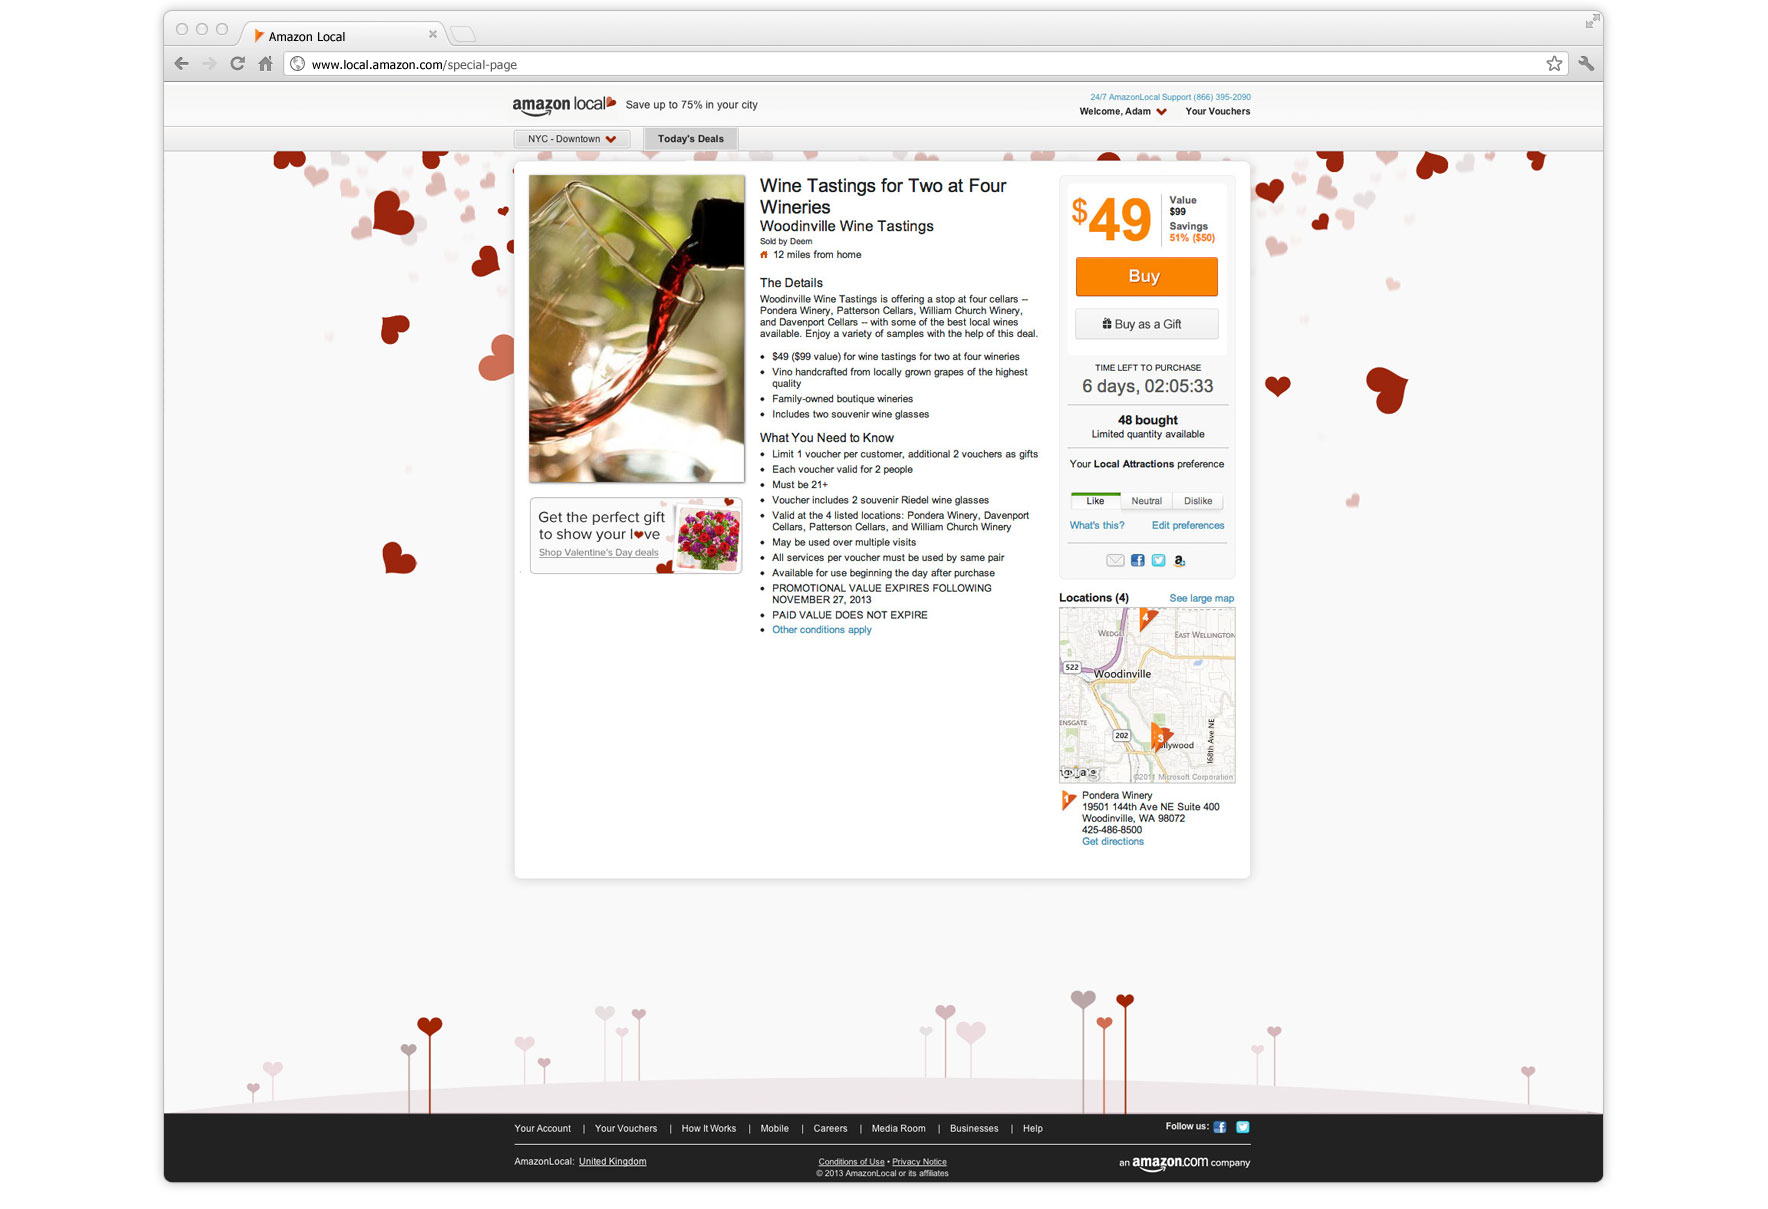Open Privacy Notice link

pos(919,1162)
